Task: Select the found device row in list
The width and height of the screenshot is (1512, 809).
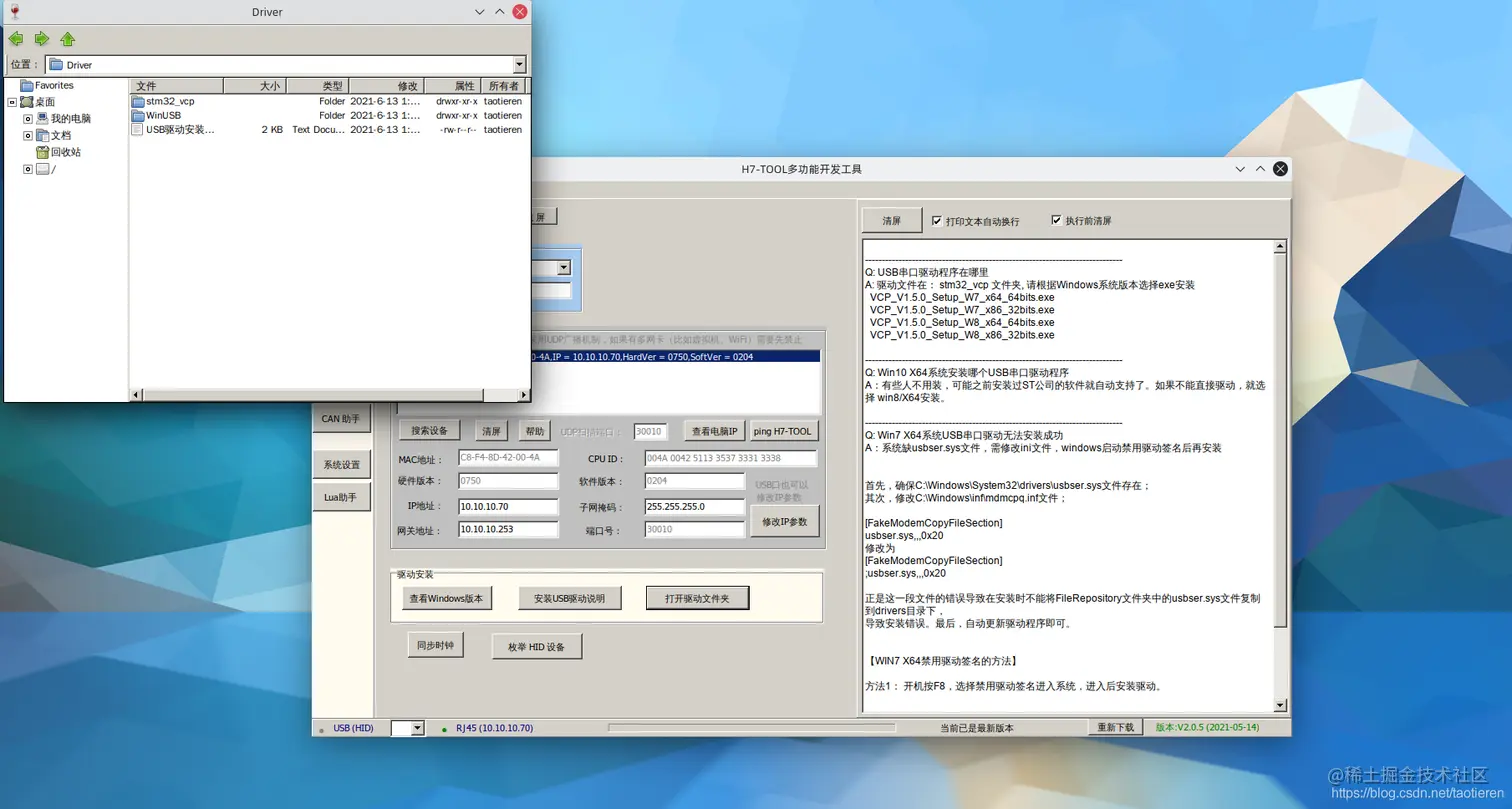Action: pyautogui.click(x=674, y=357)
